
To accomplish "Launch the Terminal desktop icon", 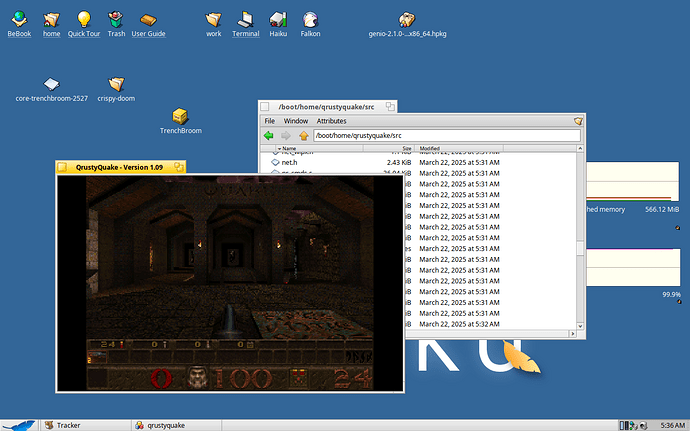I will point(246,19).
